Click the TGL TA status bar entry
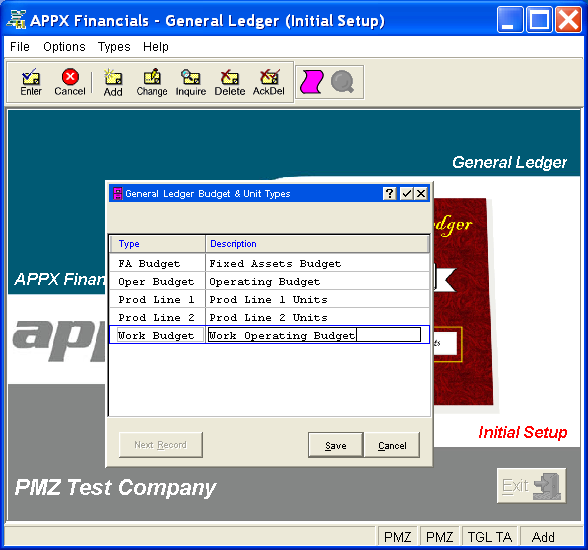Screen dimensions: 588x550 click(489, 537)
